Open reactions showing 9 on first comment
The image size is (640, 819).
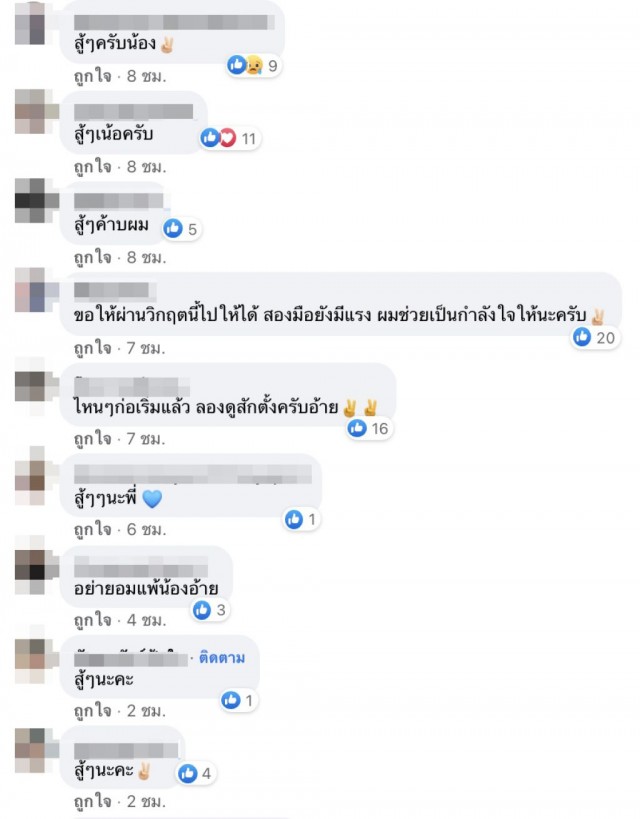pos(254,66)
